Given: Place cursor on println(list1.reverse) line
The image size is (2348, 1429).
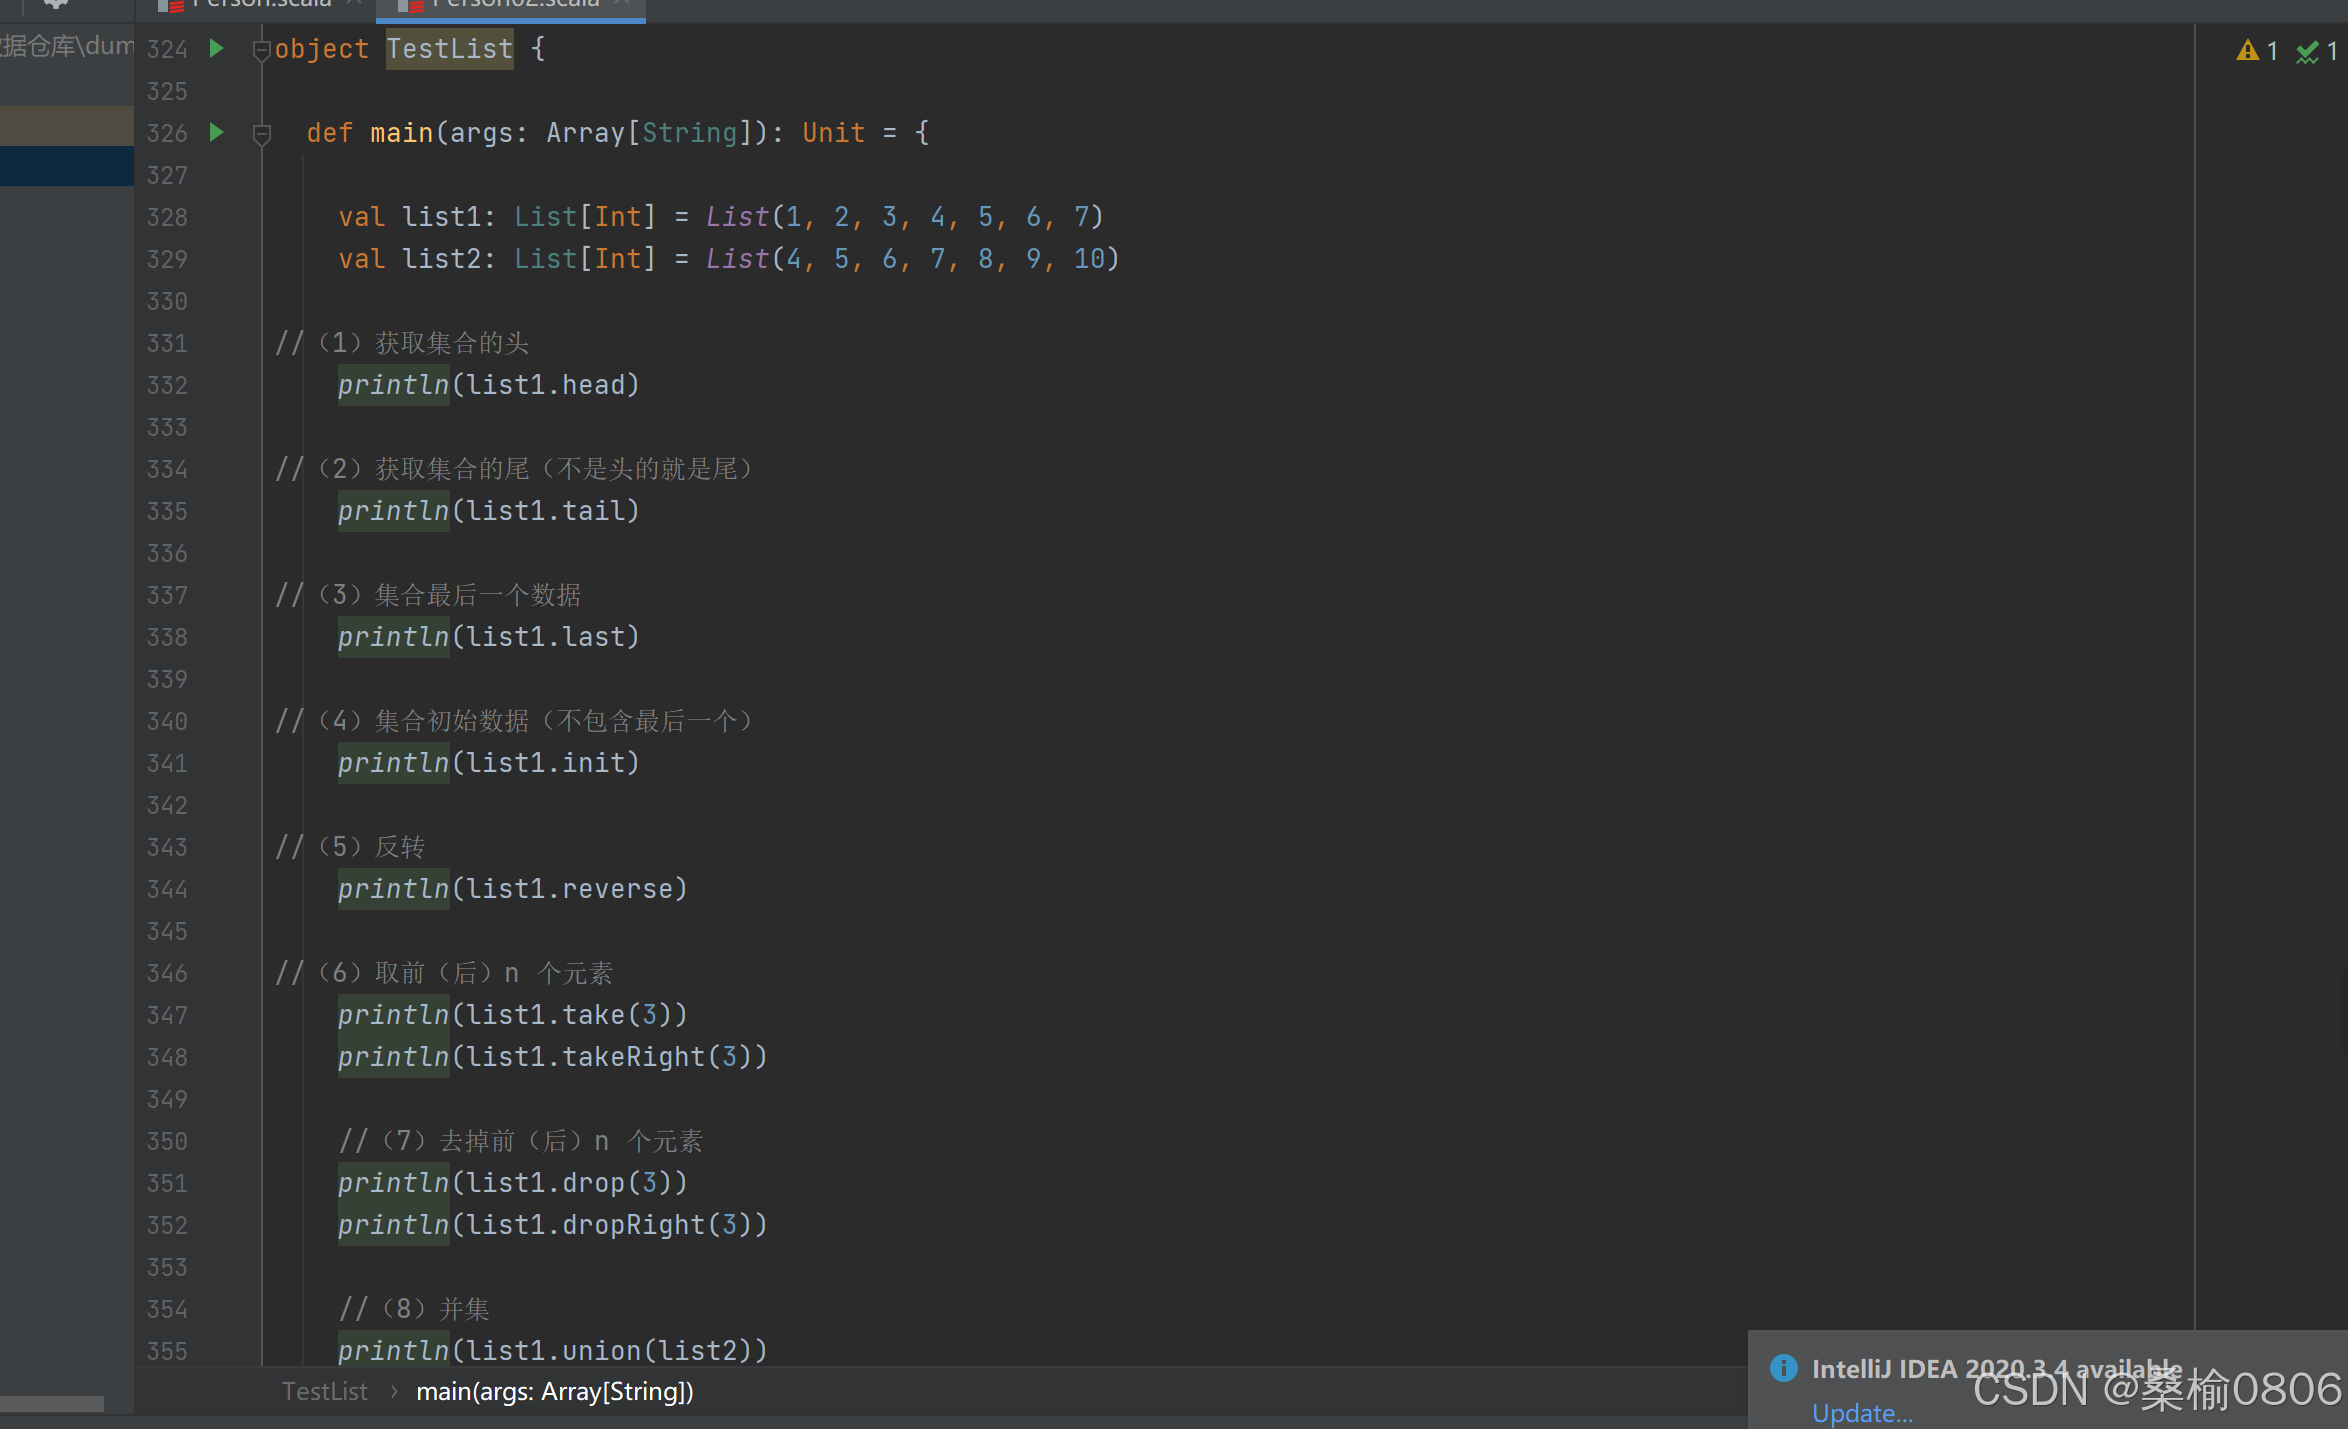Looking at the screenshot, I should 512,889.
